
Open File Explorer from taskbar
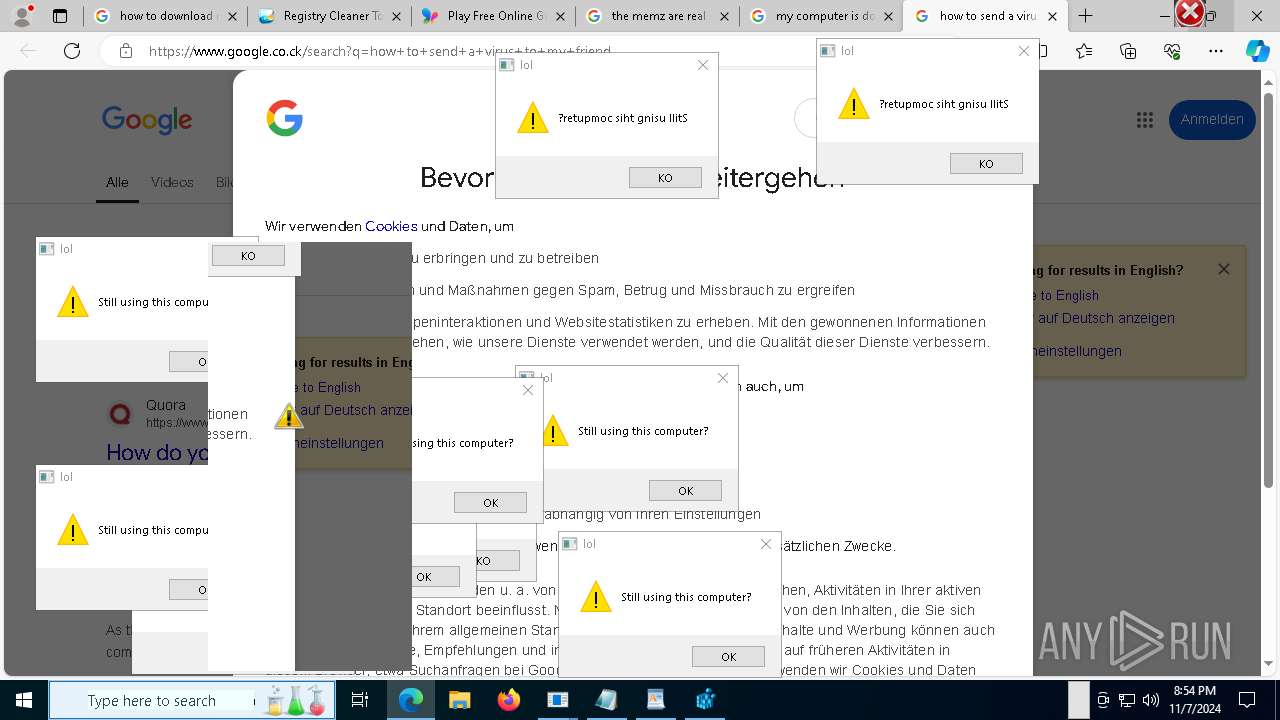(459, 700)
